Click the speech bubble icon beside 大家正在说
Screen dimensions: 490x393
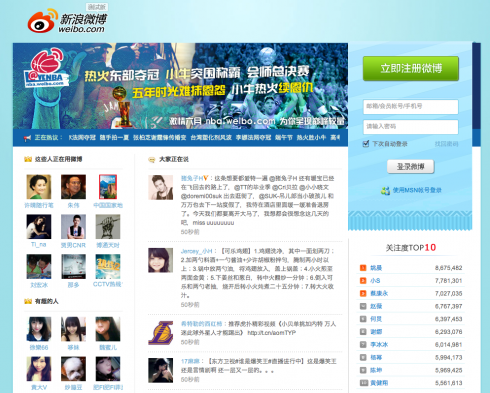152,160
